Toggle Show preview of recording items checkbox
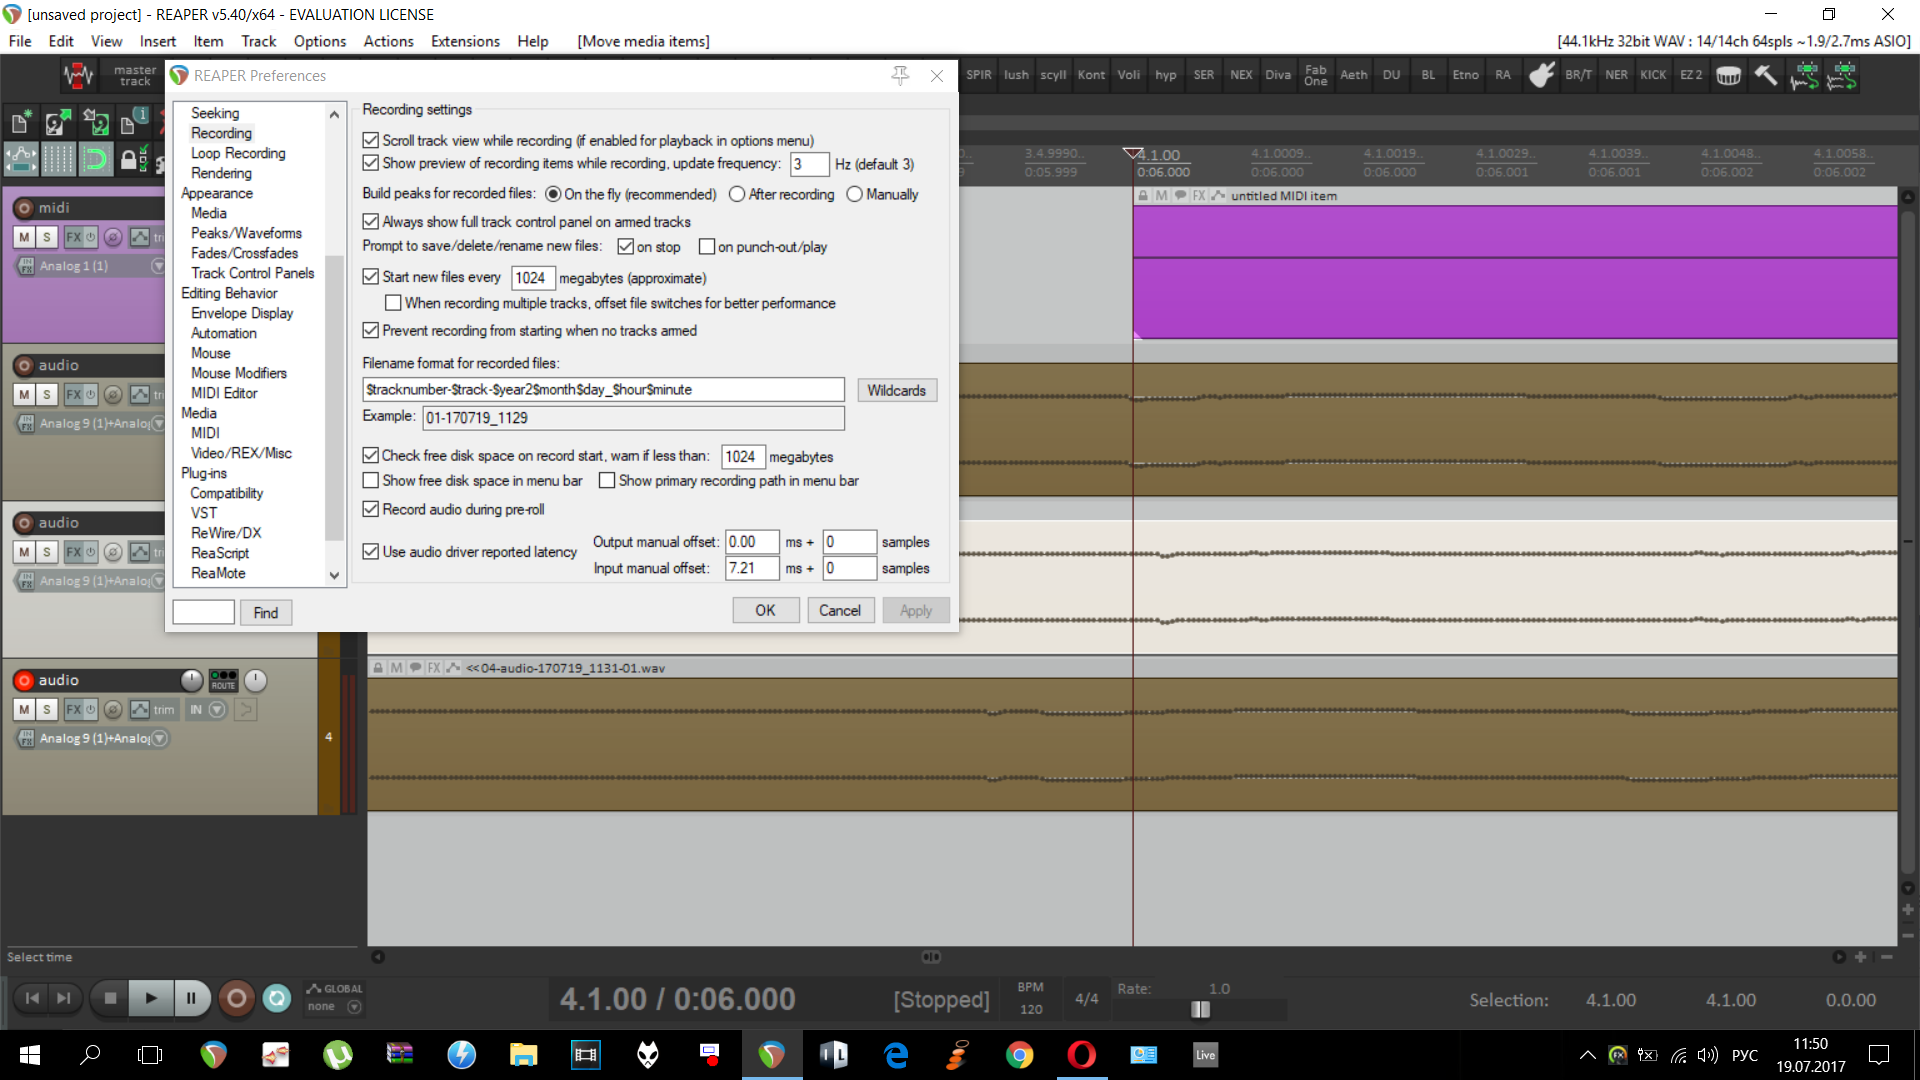This screenshot has width=1920, height=1080. 370,163
